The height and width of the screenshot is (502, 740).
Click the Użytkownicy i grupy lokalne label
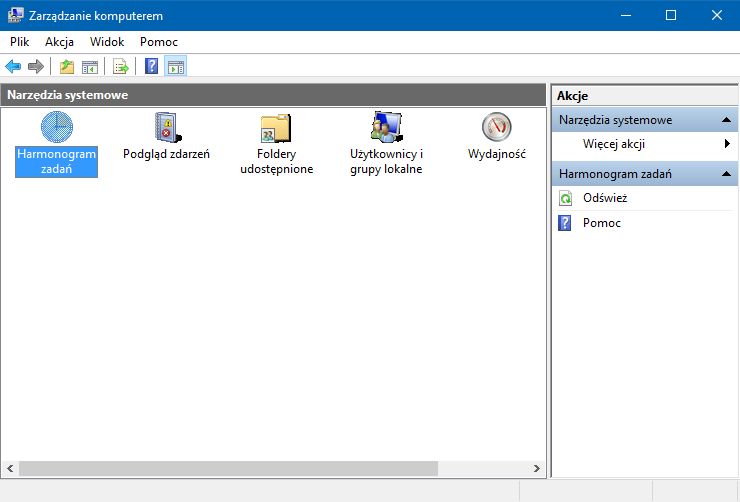[387, 161]
